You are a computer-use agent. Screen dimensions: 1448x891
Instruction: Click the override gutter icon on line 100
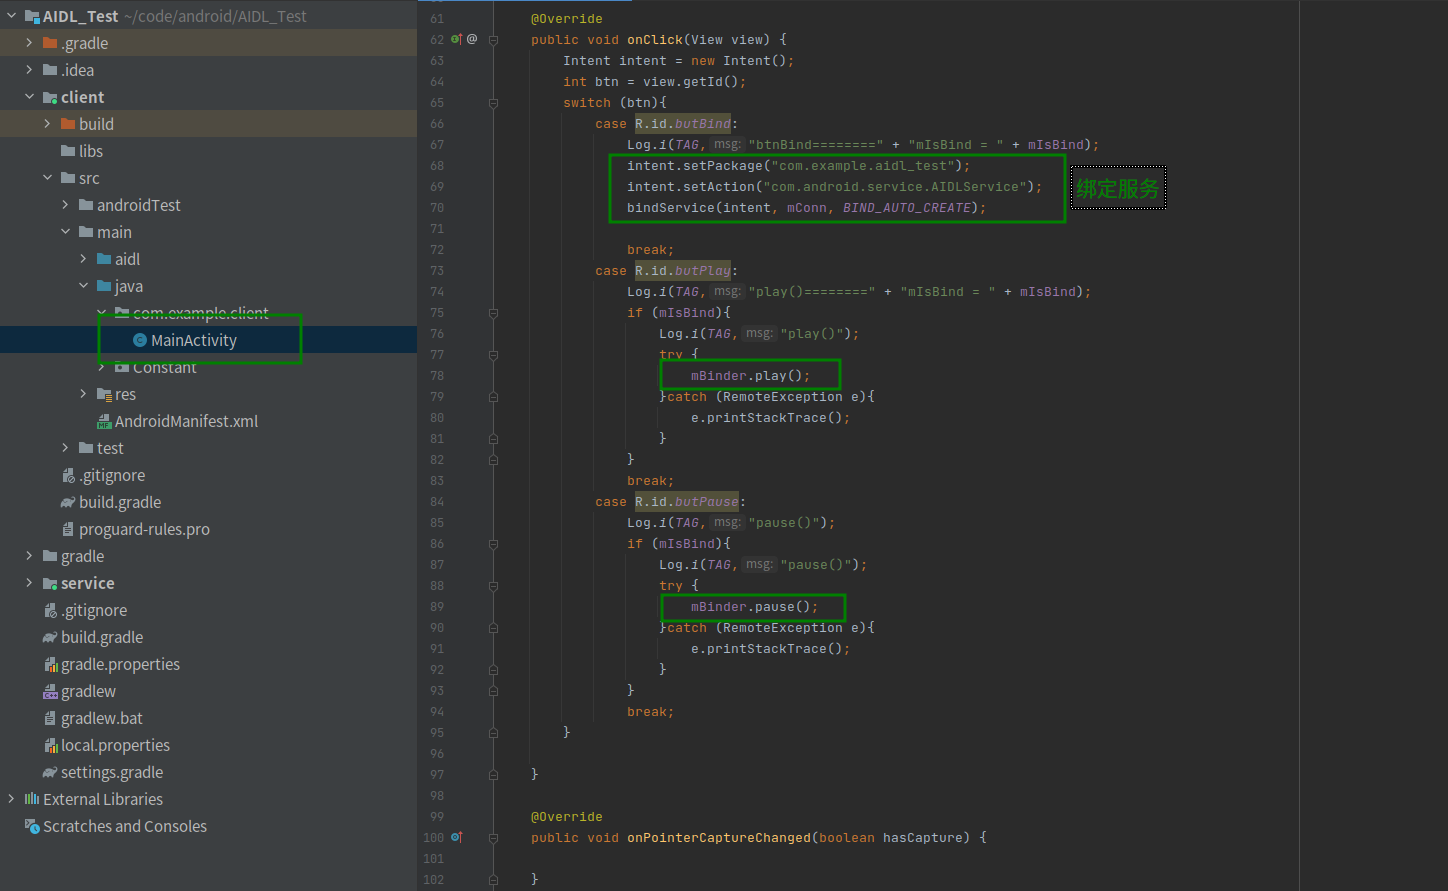coord(456,837)
